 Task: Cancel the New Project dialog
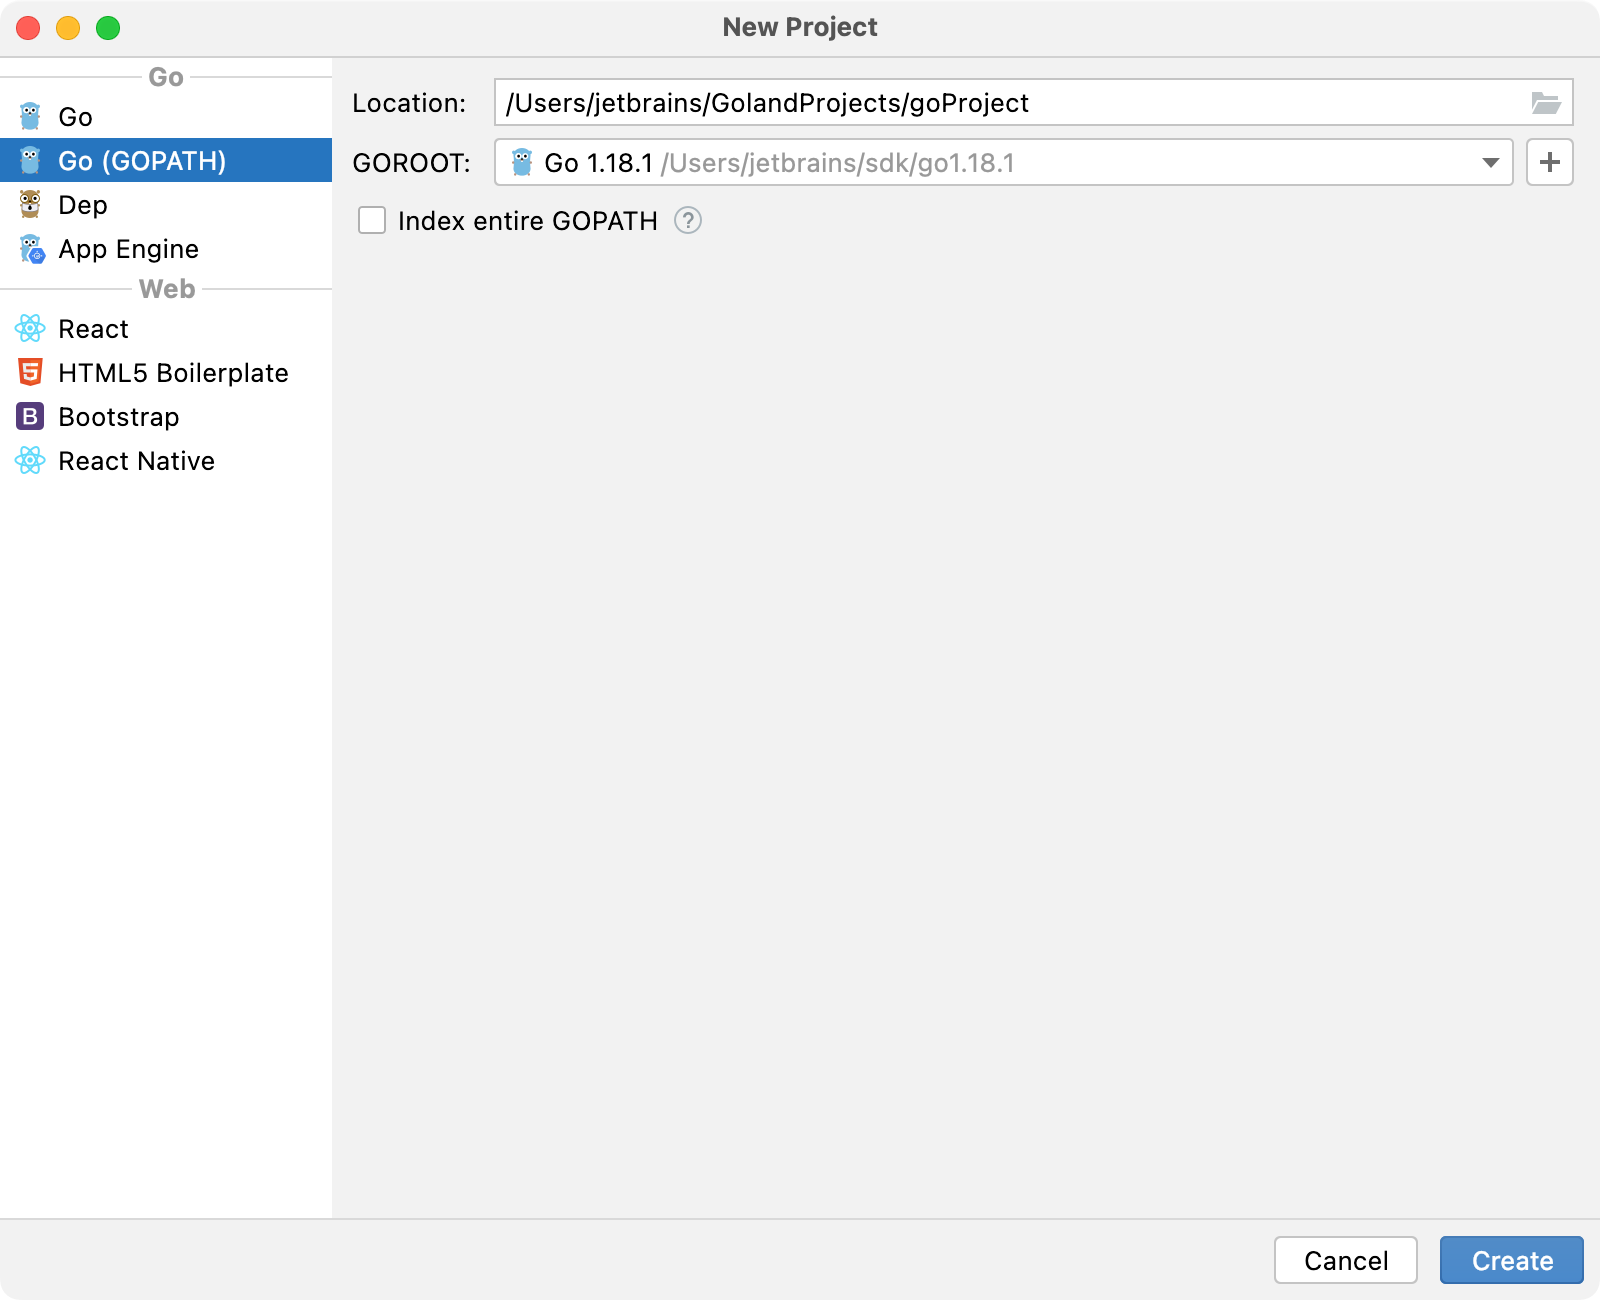click(x=1346, y=1260)
